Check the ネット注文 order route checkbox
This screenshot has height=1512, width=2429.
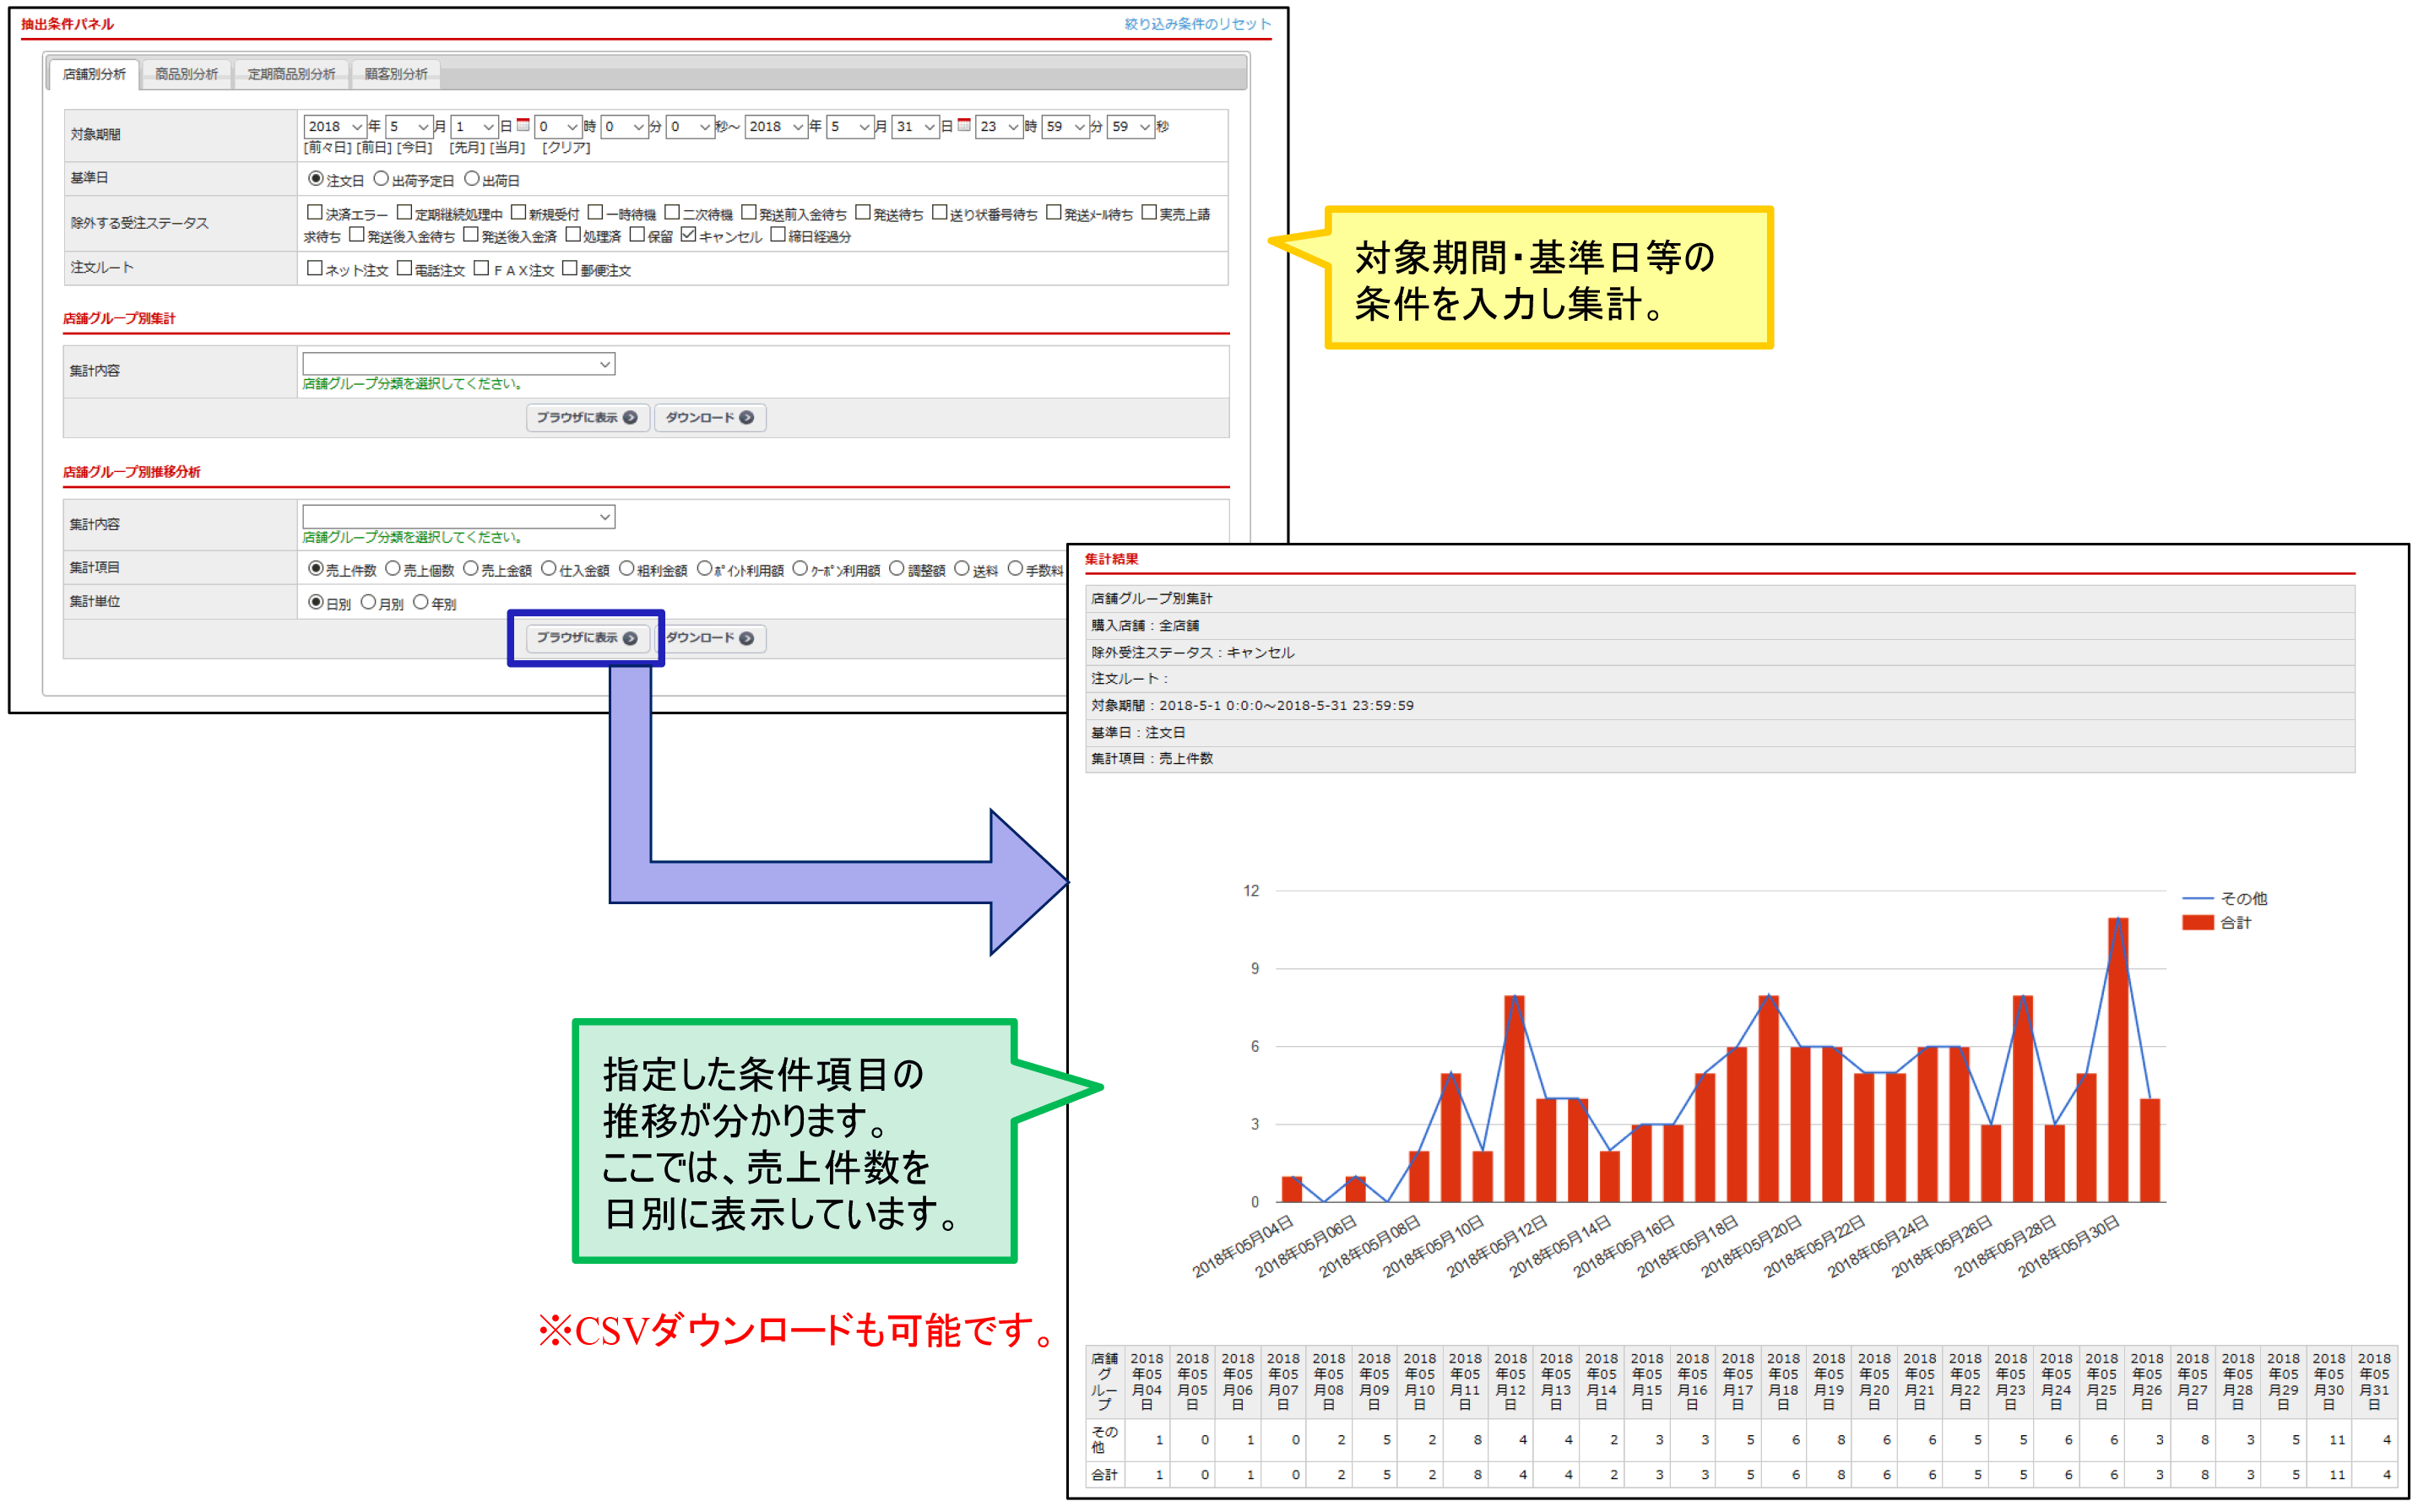coord(315,268)
